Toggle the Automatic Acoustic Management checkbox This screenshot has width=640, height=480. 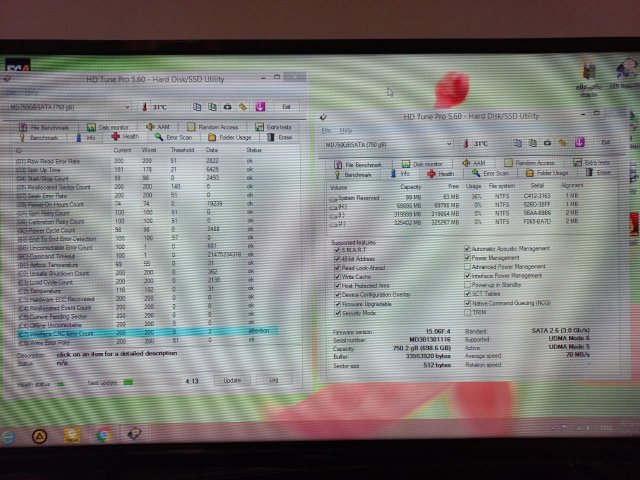(467, 248)
